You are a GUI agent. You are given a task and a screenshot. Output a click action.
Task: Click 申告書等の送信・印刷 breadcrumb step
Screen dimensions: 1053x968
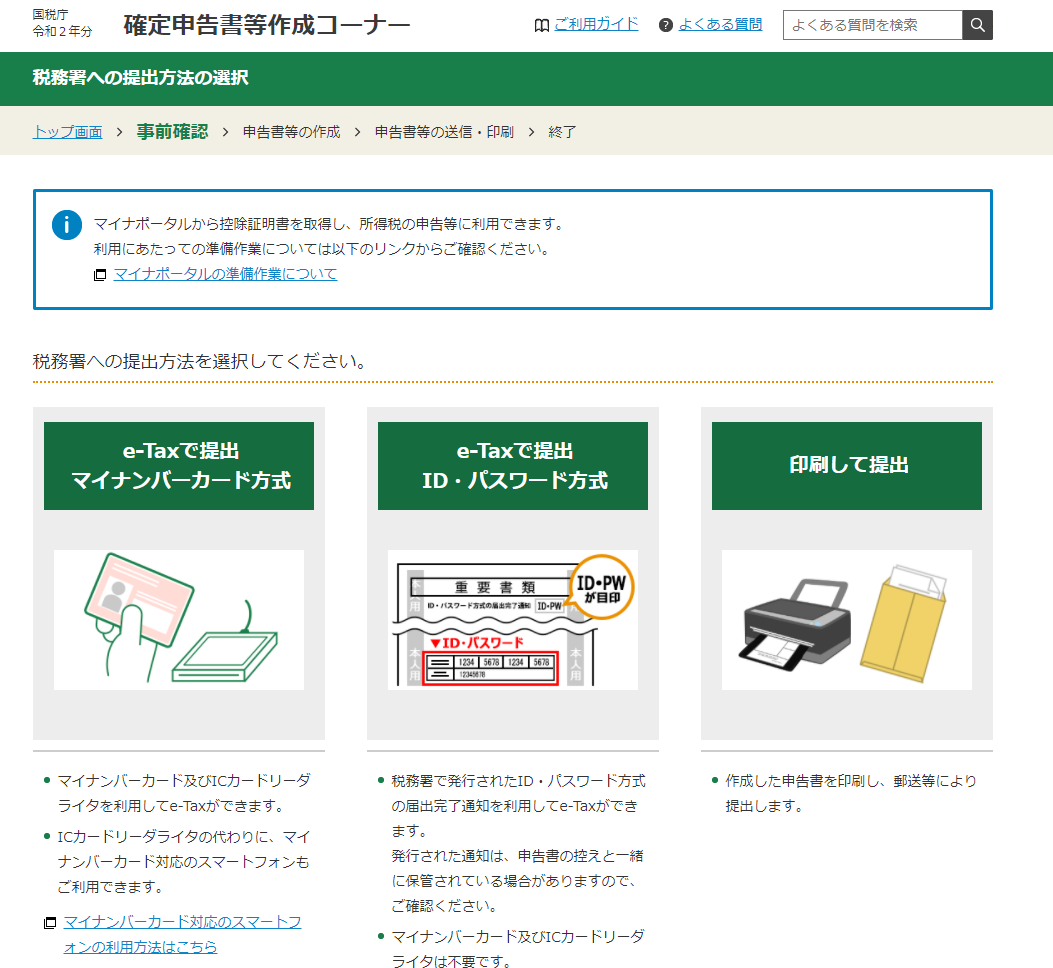(444, 132)
